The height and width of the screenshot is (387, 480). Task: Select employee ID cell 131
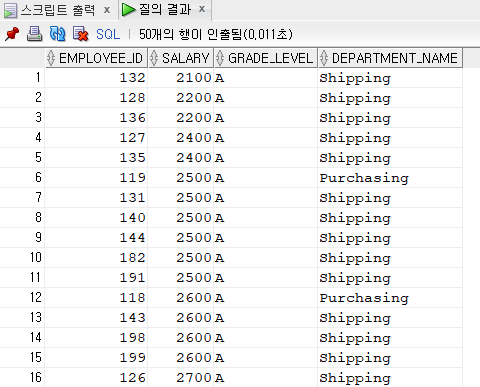(x=96, y=198)
